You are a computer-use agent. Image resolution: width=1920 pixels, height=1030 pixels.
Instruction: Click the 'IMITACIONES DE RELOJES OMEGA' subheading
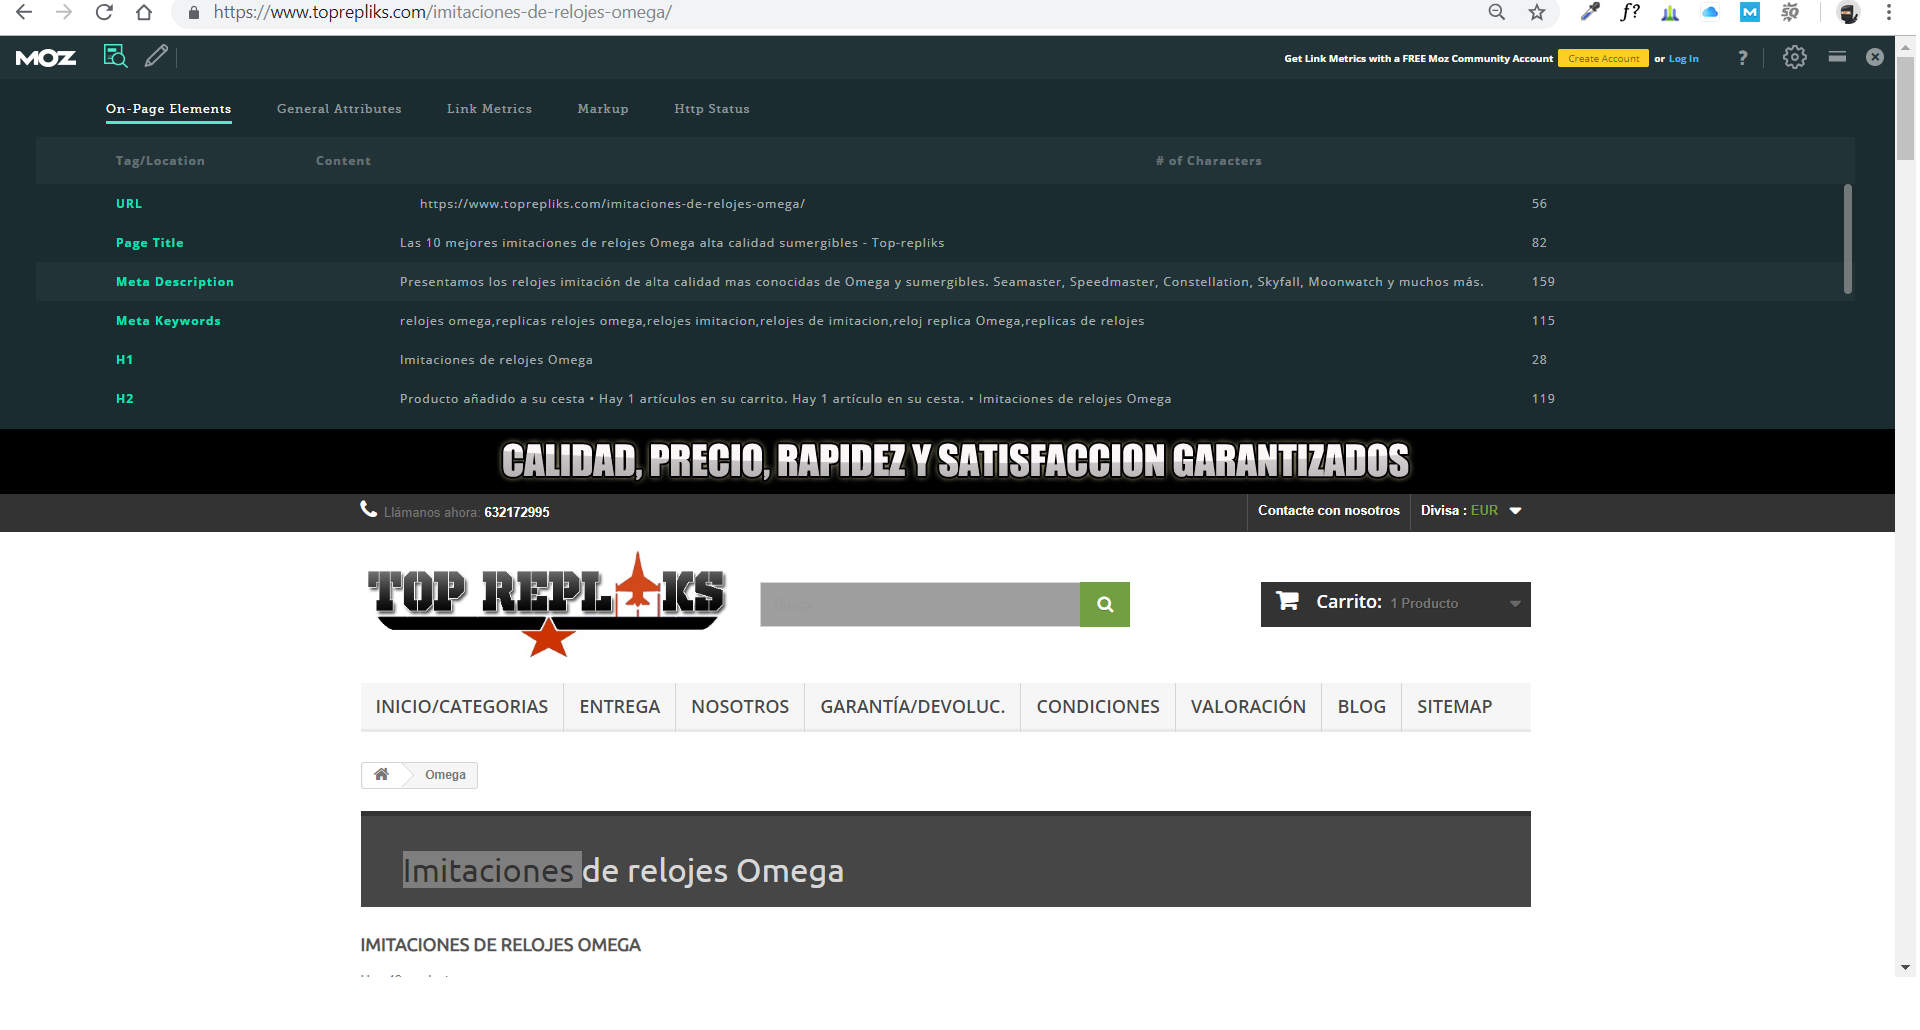(500, 945)
